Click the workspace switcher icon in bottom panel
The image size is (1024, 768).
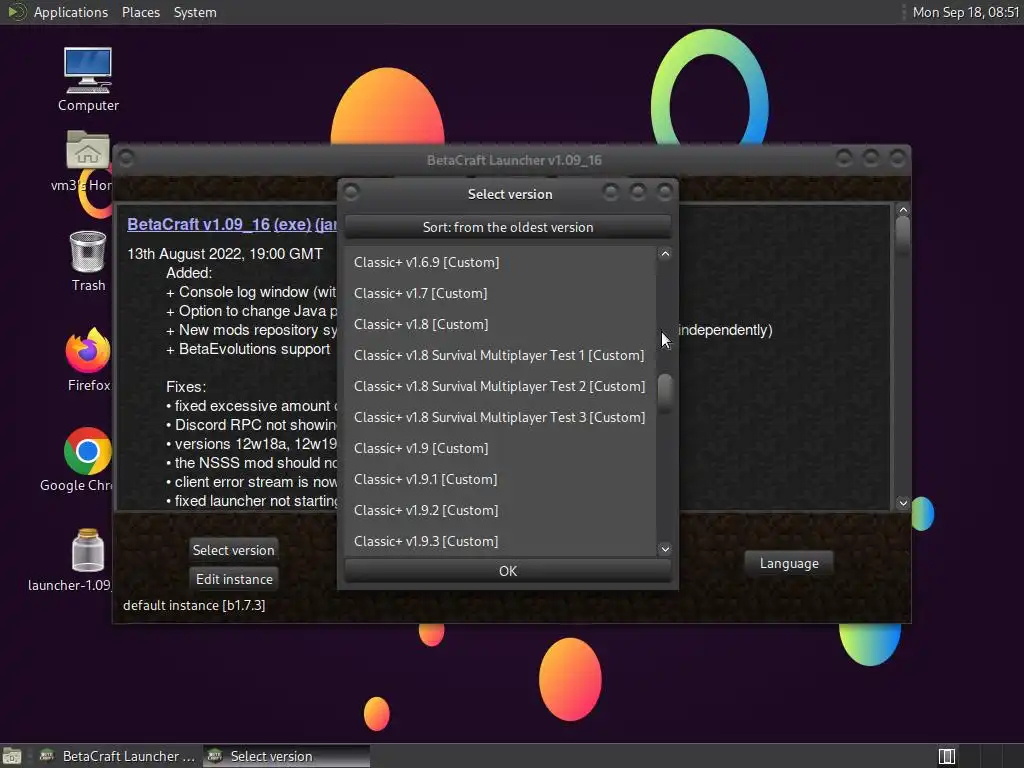946,756
